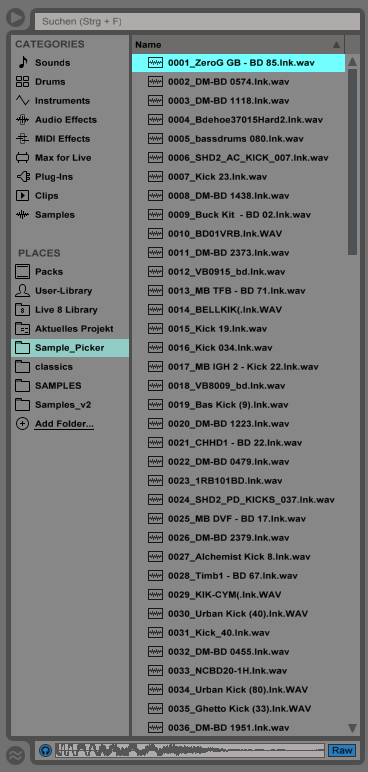This screenshot has height=772, width=368.
Task: Click the Add Folder... link
Action: click(64, 424)
